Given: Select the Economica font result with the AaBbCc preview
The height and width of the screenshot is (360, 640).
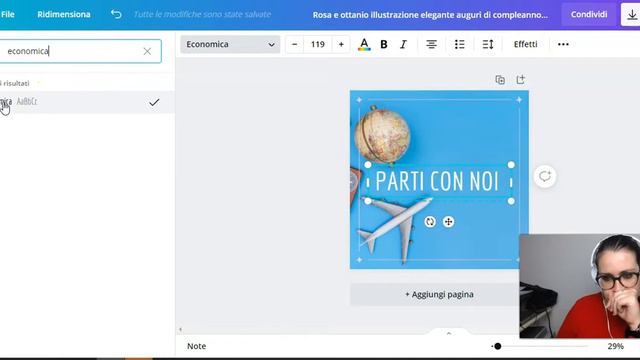Looking at the screenshot, I should pyautogui.click(x=87, y=102).
